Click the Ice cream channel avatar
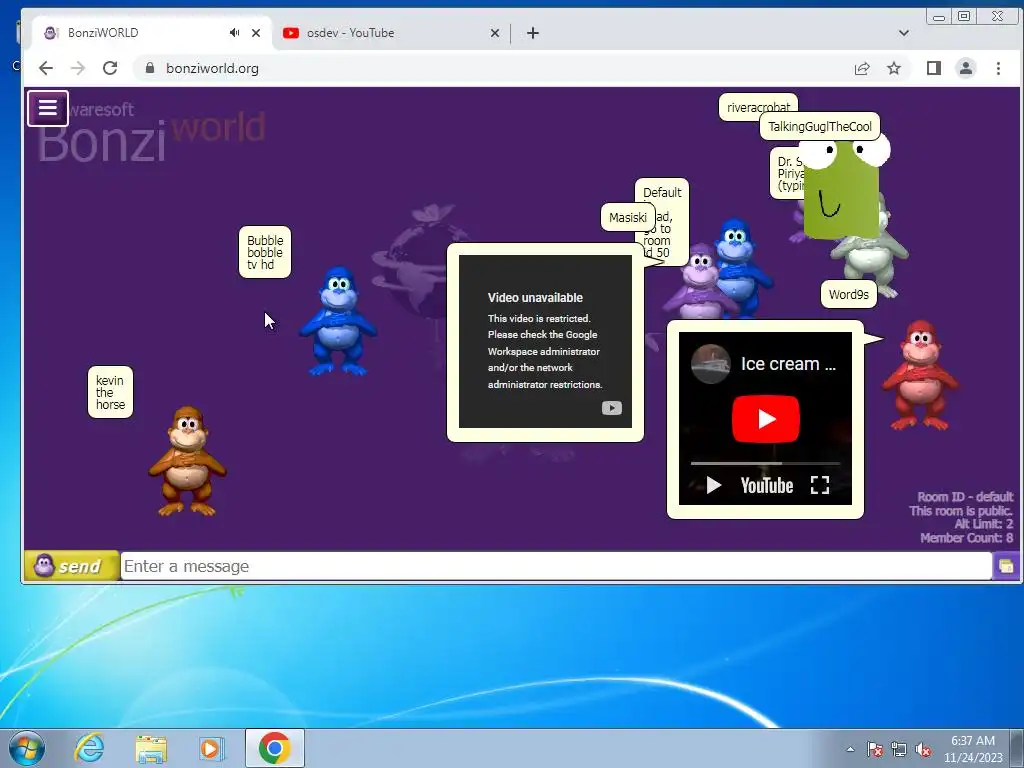Screen dimensions: 1024x768 pyautogui.click(x=711, y=364)
